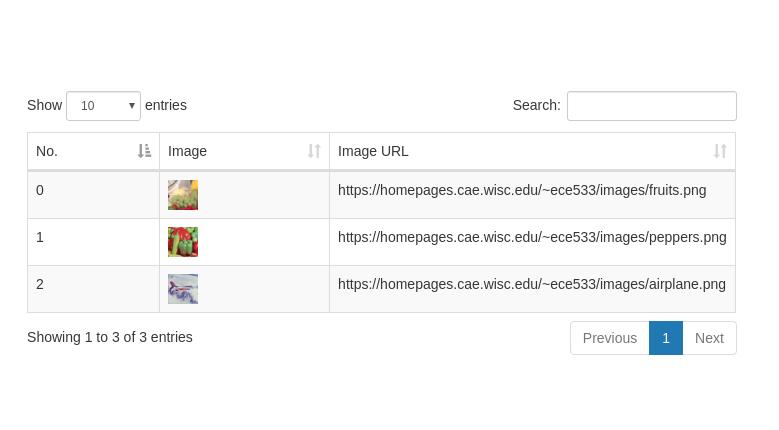Click the peppers.png URL text
Image resolution: width=779 pixels, height=430 pixels.
coord(532,237)
